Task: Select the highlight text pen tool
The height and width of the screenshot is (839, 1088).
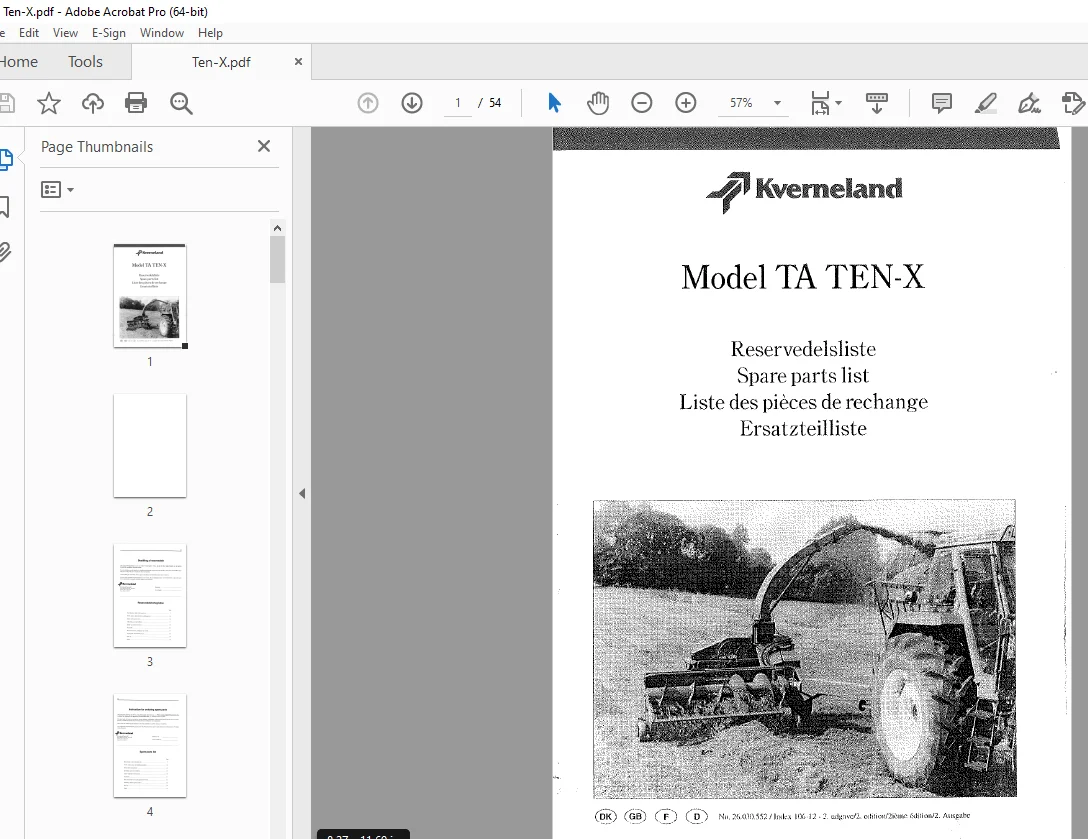Action: 985,103
